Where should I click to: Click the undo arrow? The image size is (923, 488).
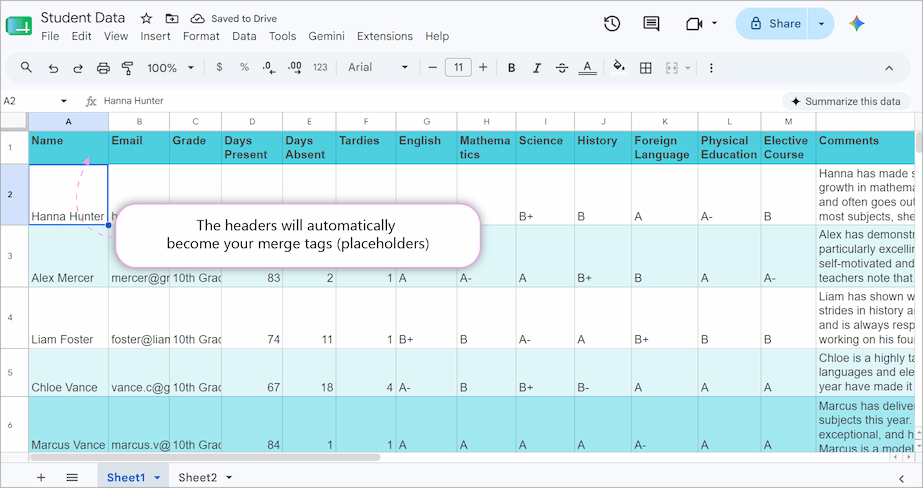[54, 68]
